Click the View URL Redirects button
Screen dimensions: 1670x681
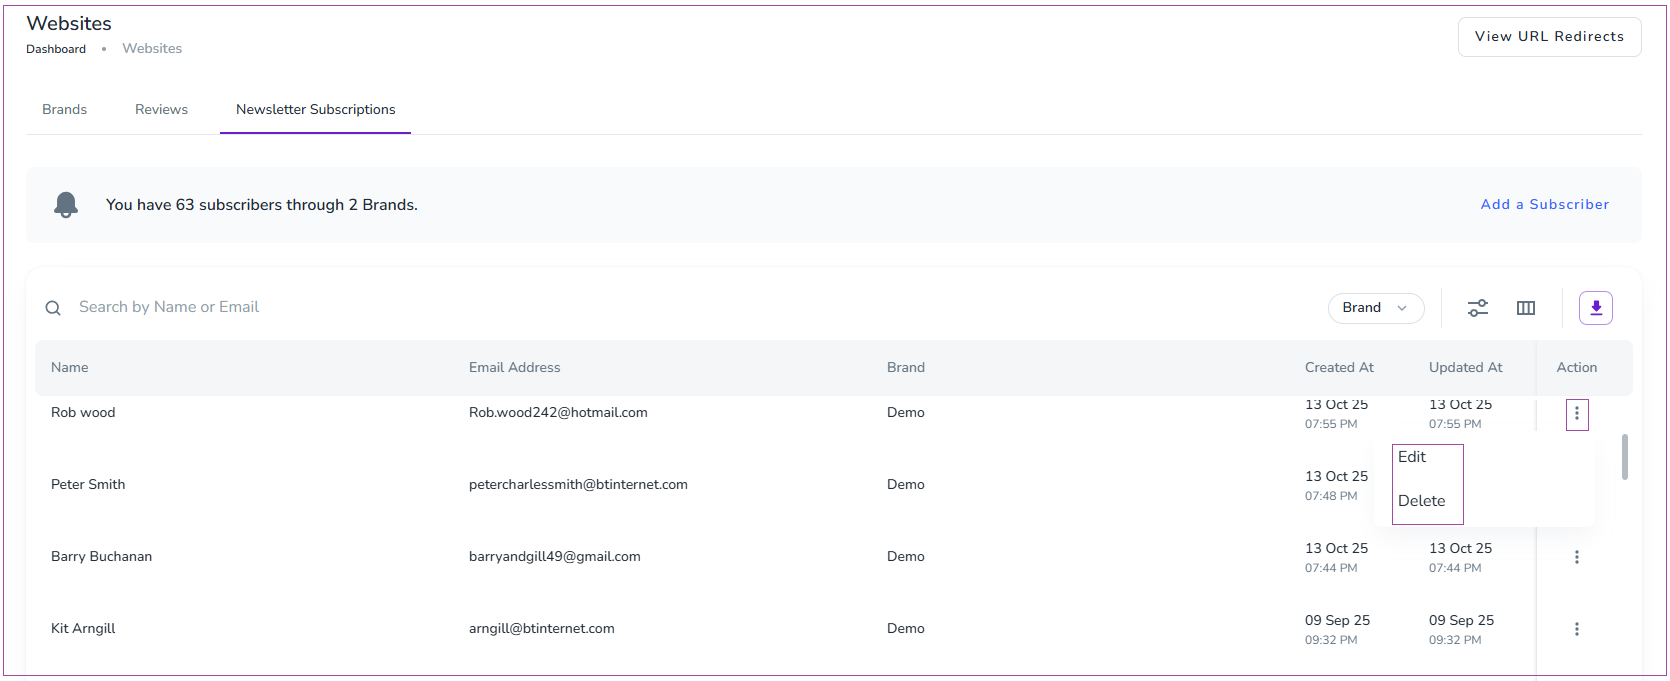coord(1548,37)
